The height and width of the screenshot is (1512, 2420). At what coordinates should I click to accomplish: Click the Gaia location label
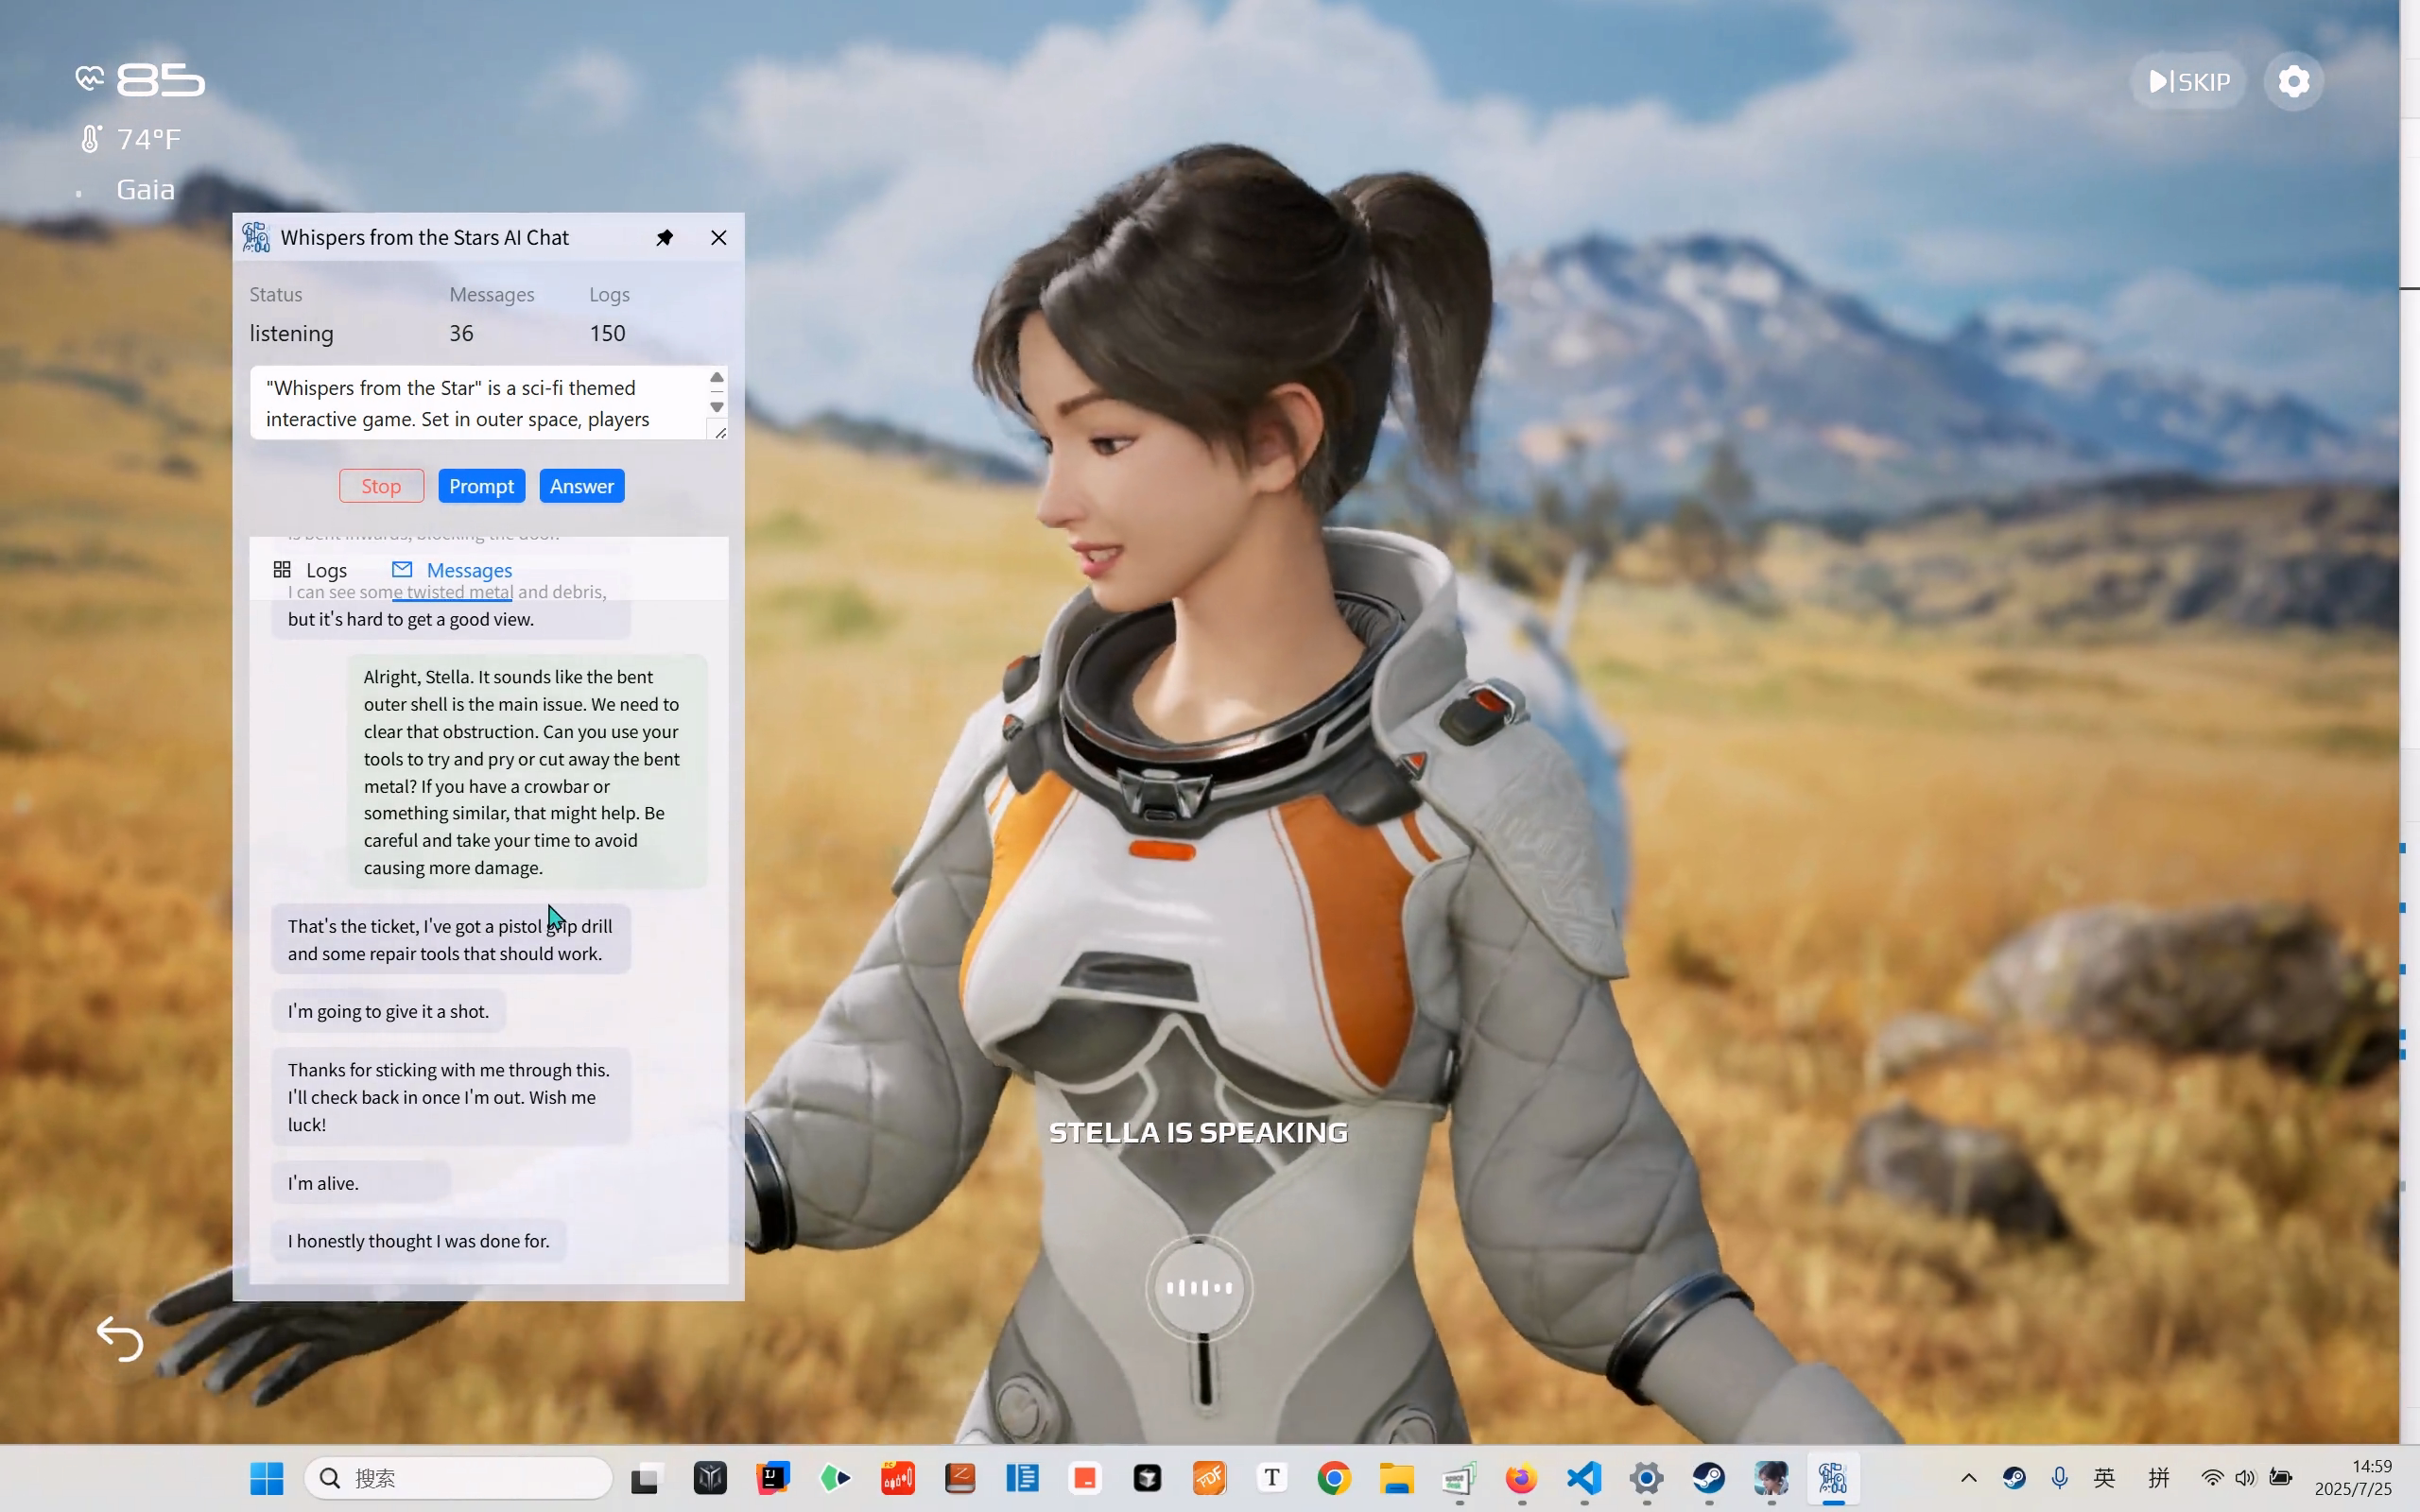[x=146, y=189]
